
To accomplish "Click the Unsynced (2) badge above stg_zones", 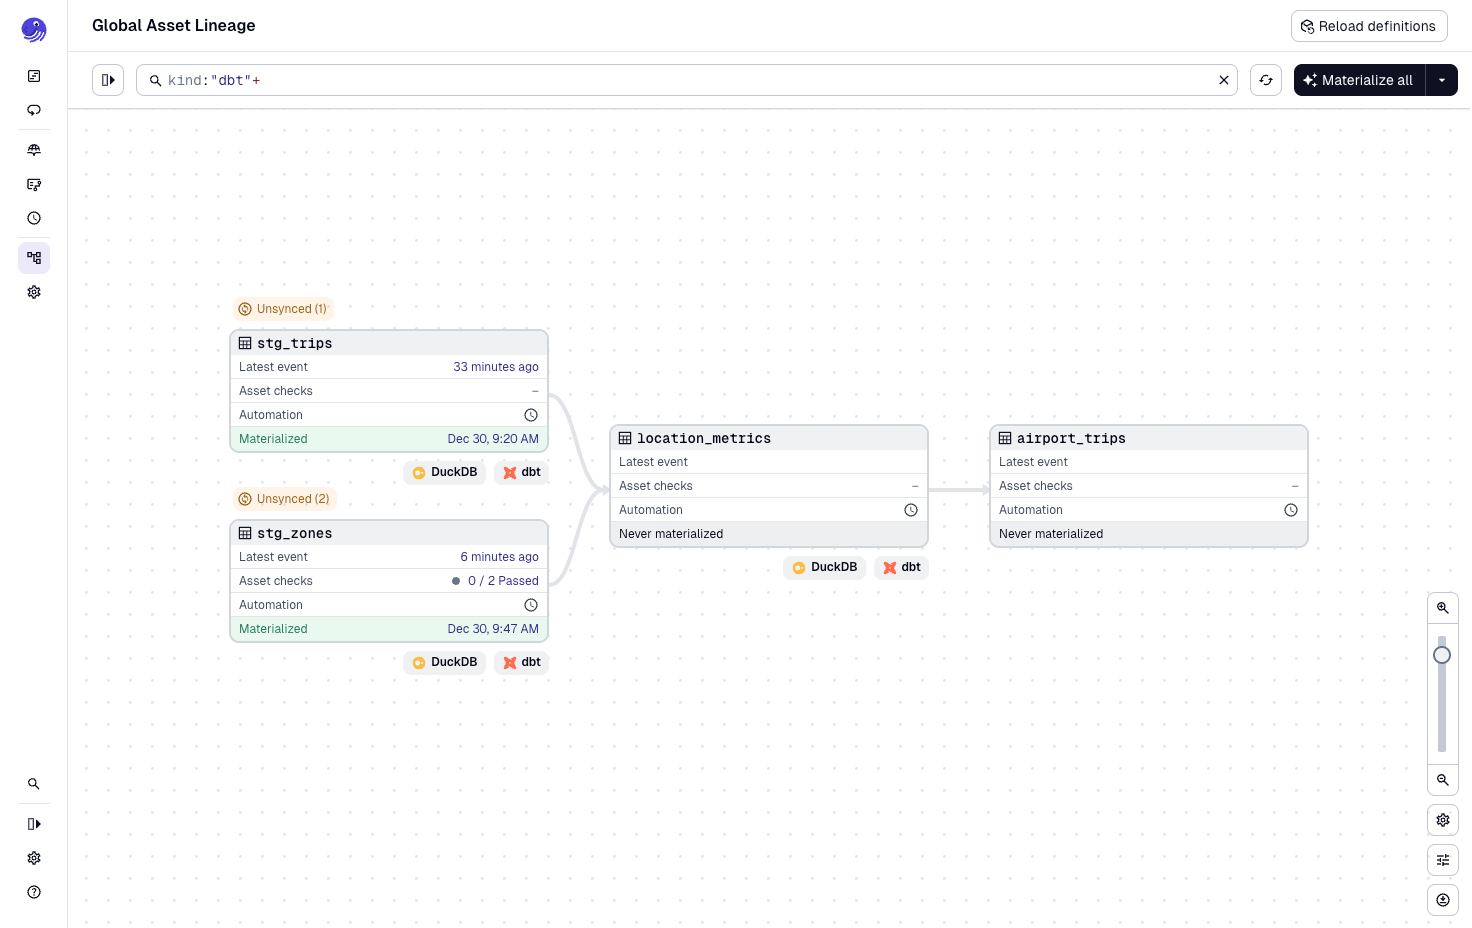I will pyautogui.click(x=284, y=498).
